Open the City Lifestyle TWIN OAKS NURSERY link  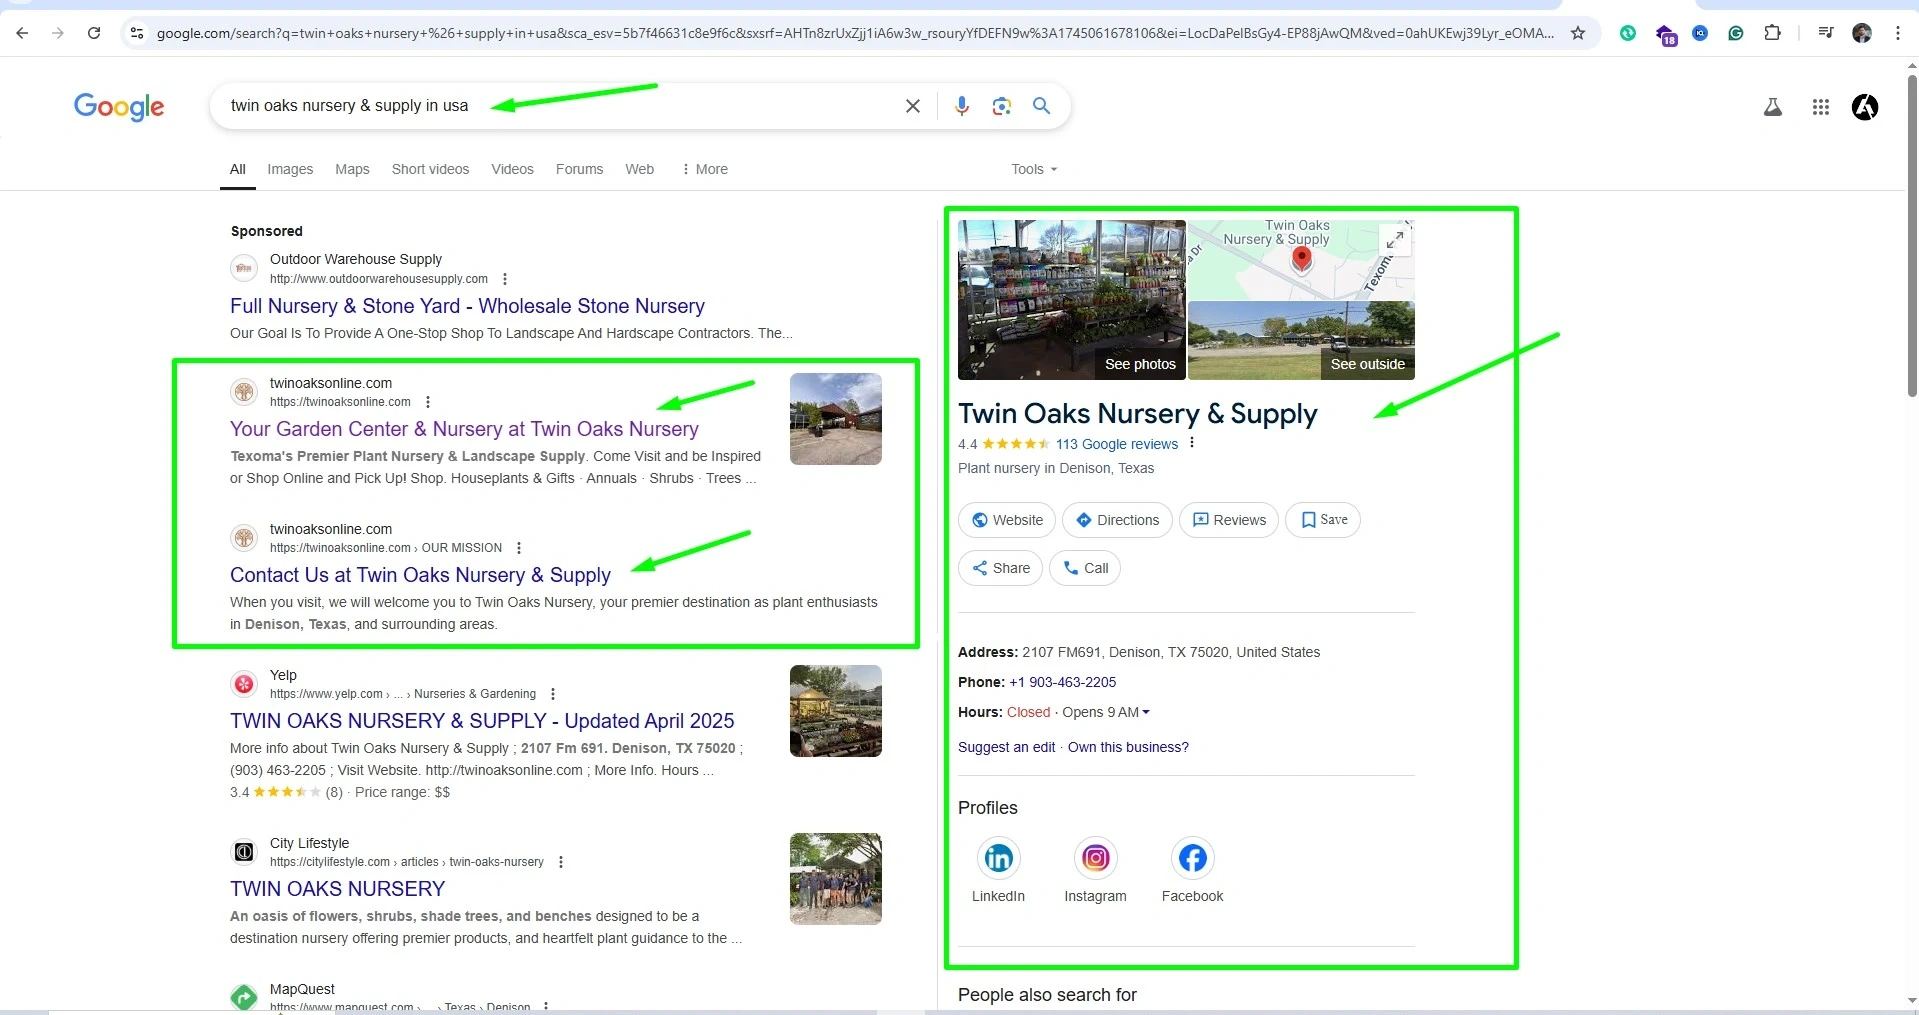pyautogui.click(x=337, y=889)
